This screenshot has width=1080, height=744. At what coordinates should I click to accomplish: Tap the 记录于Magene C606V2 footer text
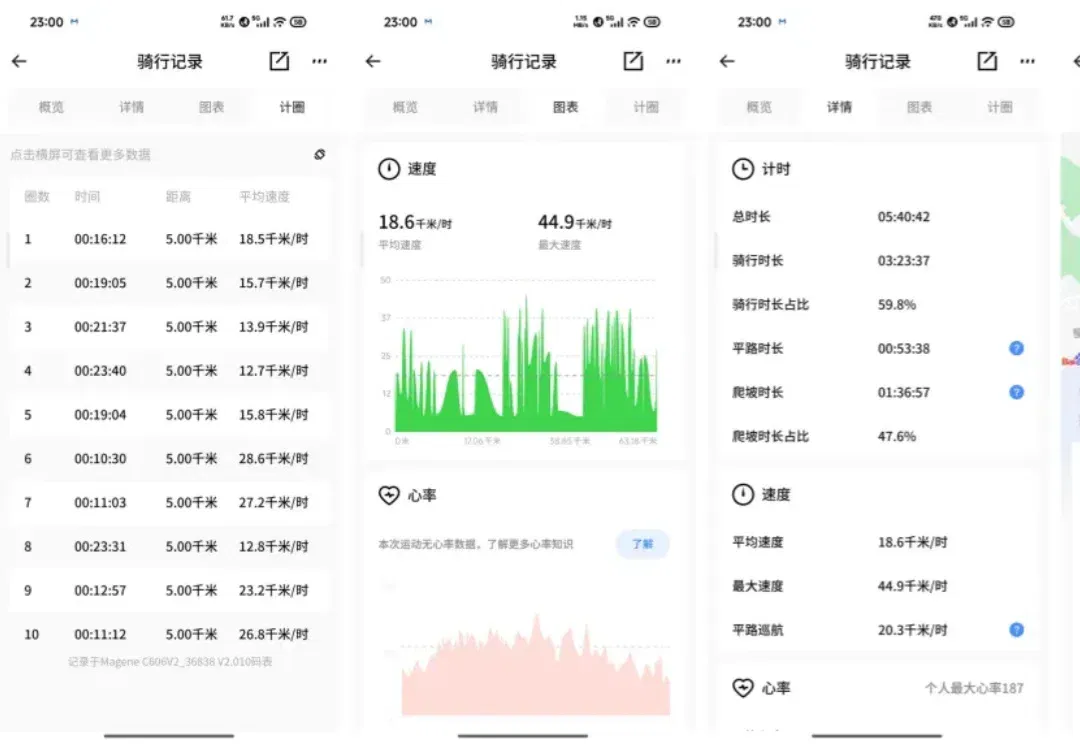pyautogui.click(x=170, y=662)
